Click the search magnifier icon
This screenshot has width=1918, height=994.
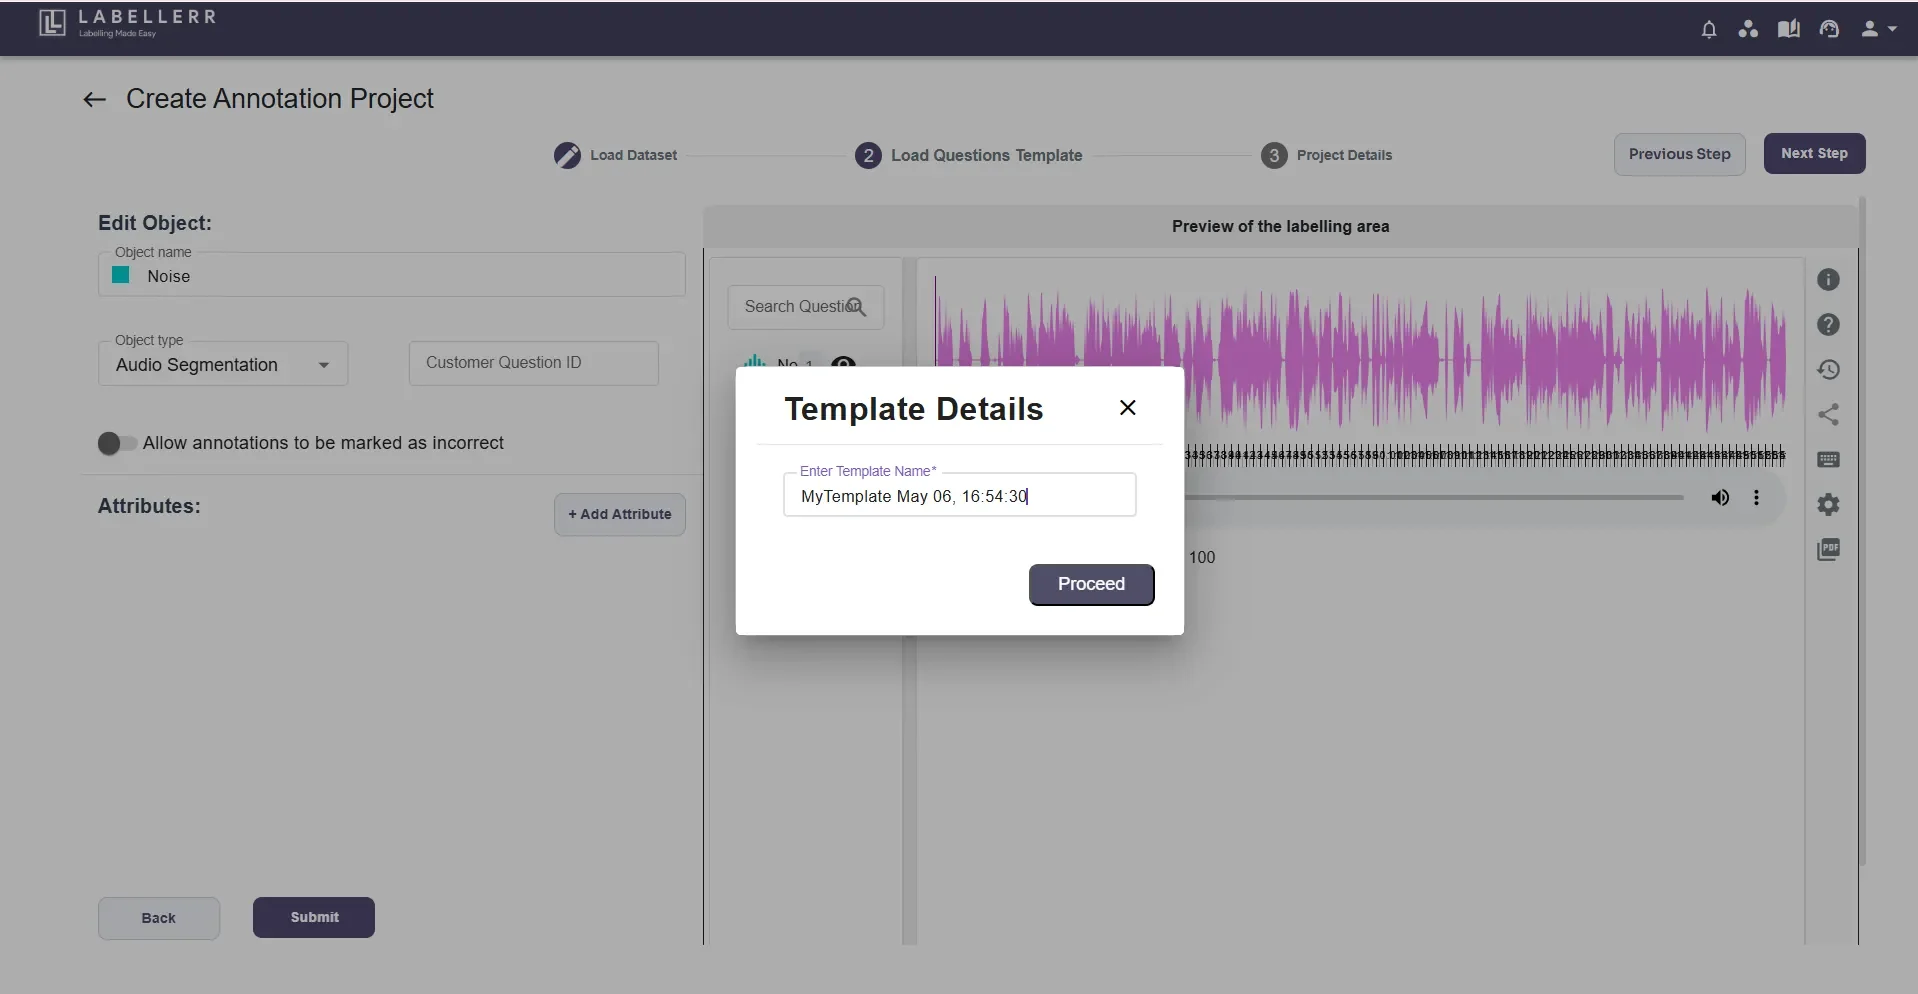[856, 307]
